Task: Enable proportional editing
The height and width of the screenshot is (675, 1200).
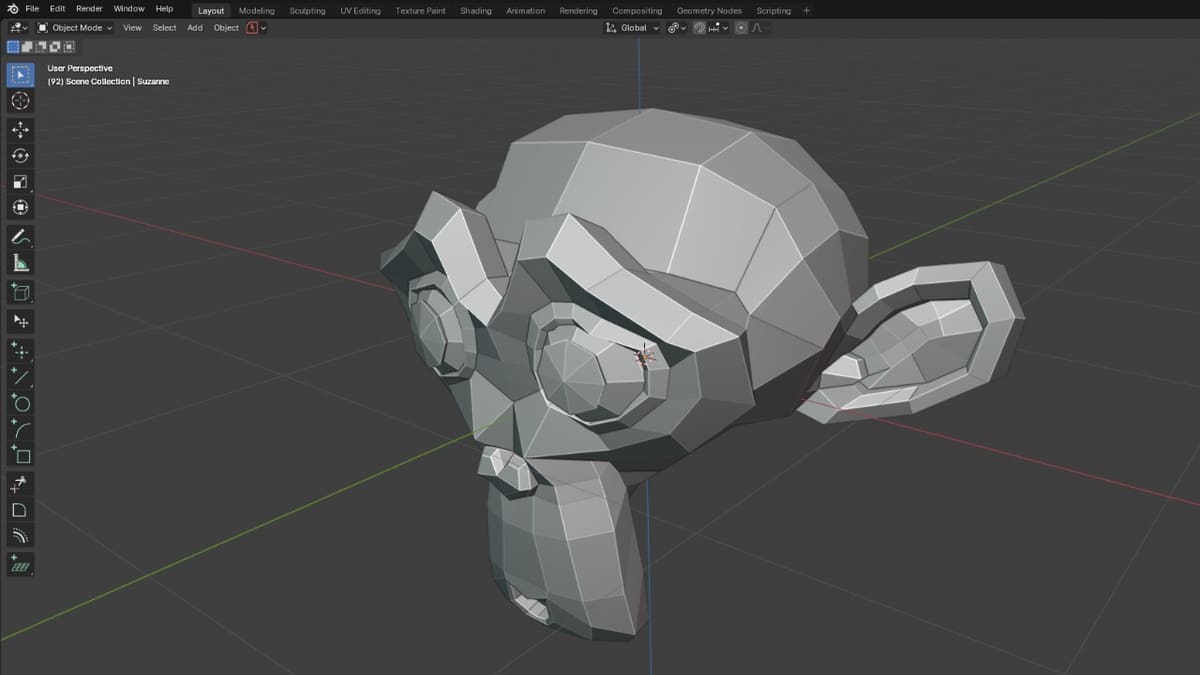Action: (740, 27)
